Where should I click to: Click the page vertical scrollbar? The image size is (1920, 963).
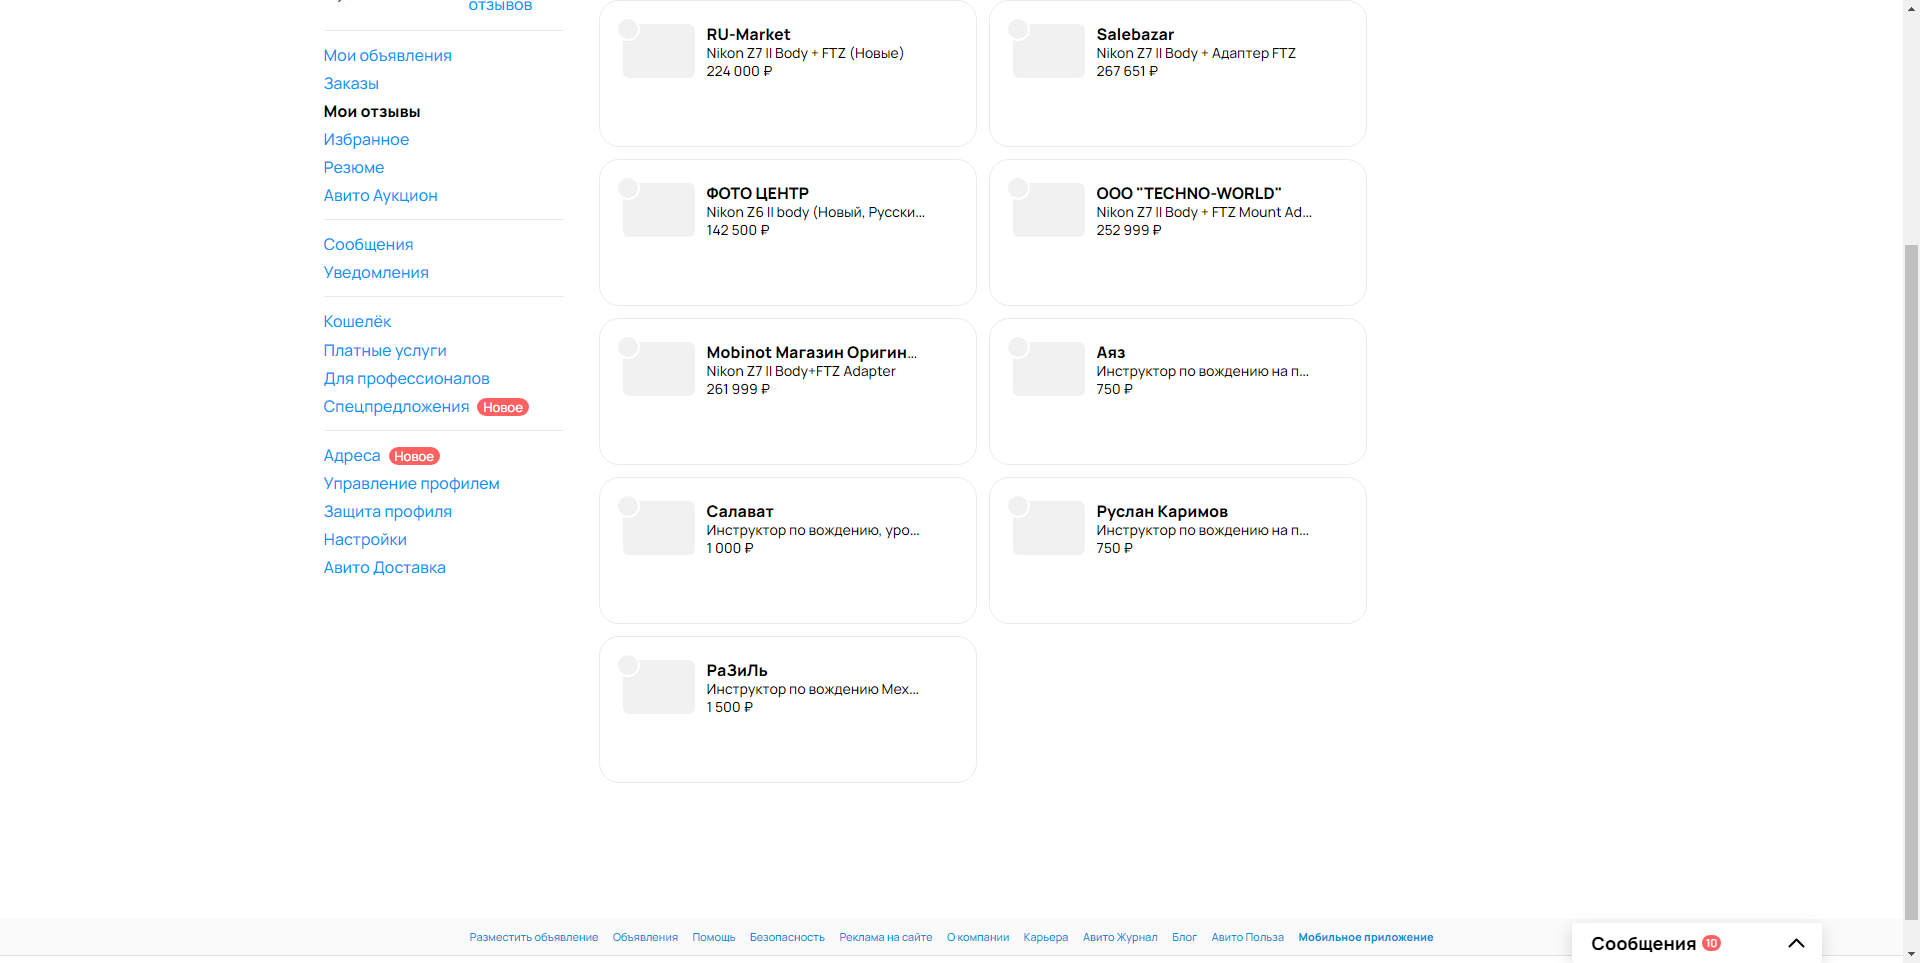1911,580
